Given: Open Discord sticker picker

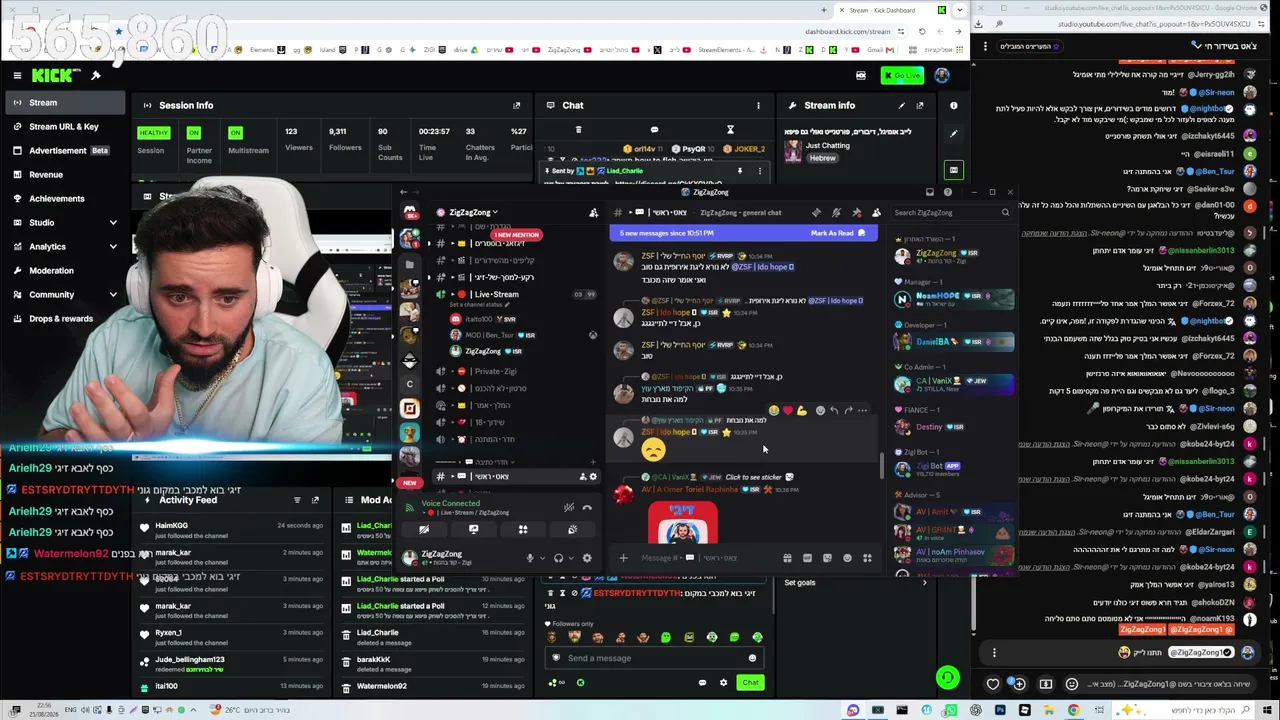Looking at the screenshot, I should pos(827,558).
